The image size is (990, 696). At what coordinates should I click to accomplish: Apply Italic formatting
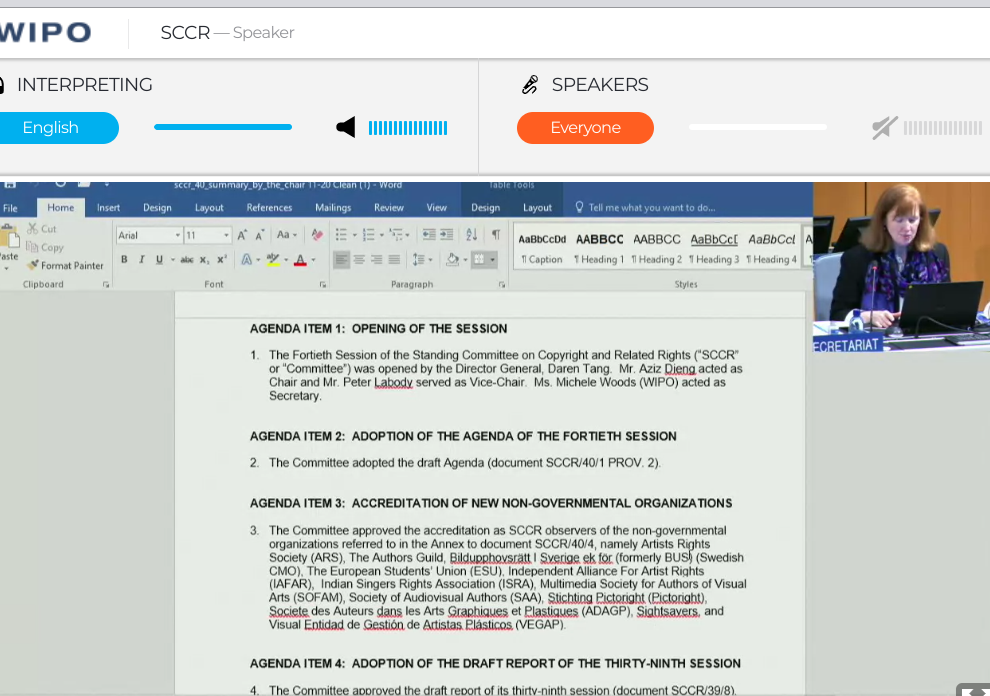[x=141, y=260]
